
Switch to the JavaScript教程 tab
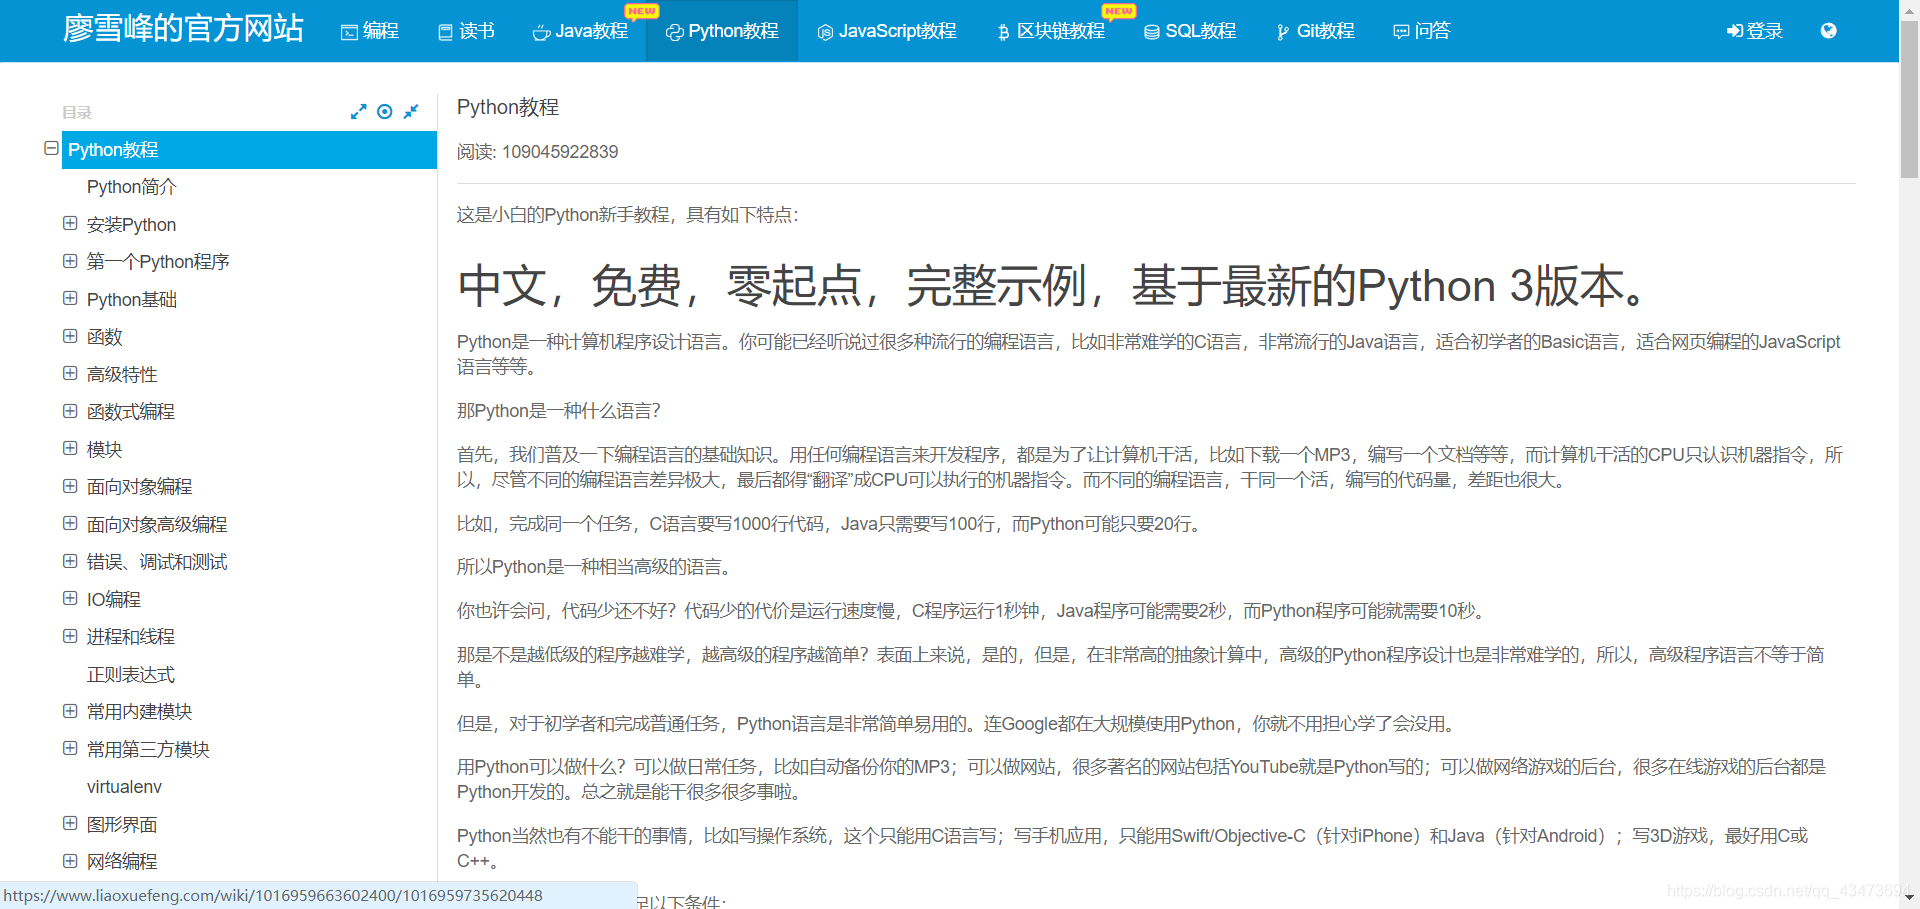pyautogui.click(x=886, y=31)
